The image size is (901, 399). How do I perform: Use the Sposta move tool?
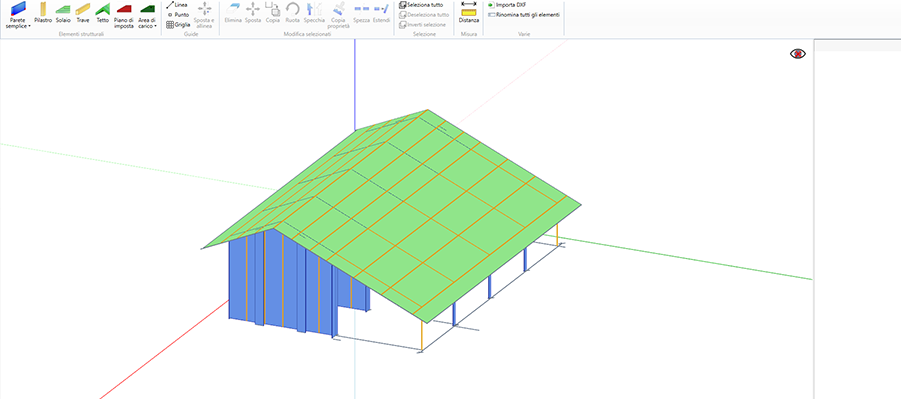point(253,13)
